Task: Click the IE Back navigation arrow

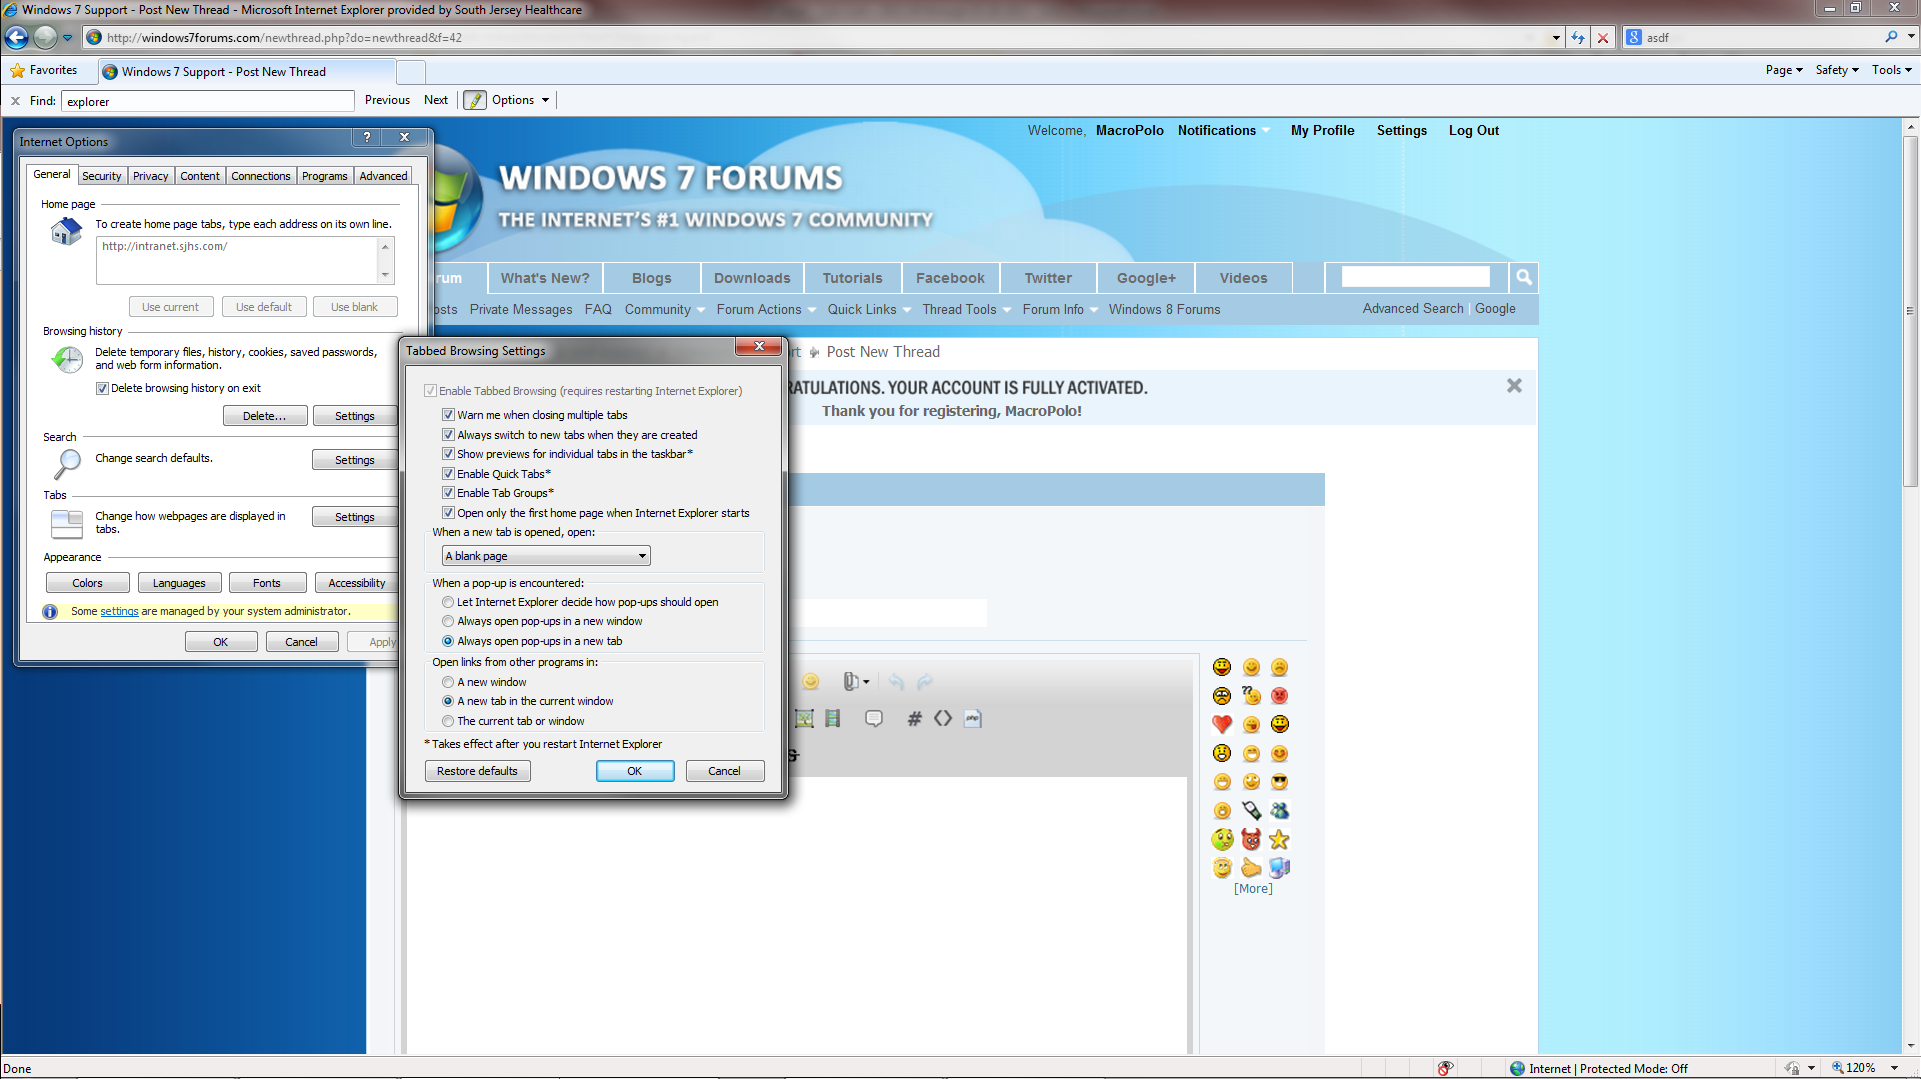Action: pos(17,38)
